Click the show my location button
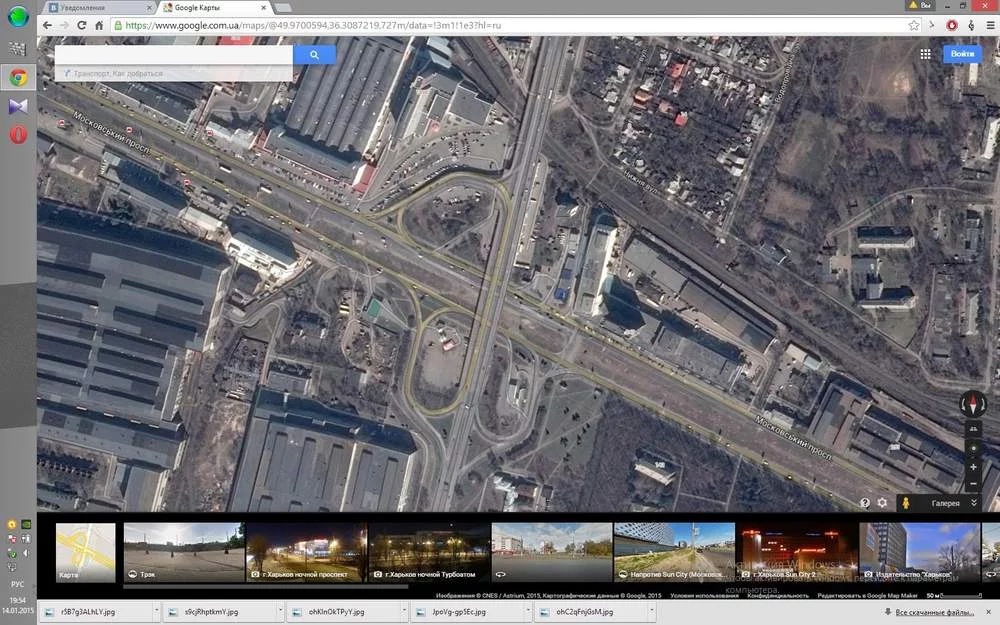1000x625 pixels. click(973, 449)
